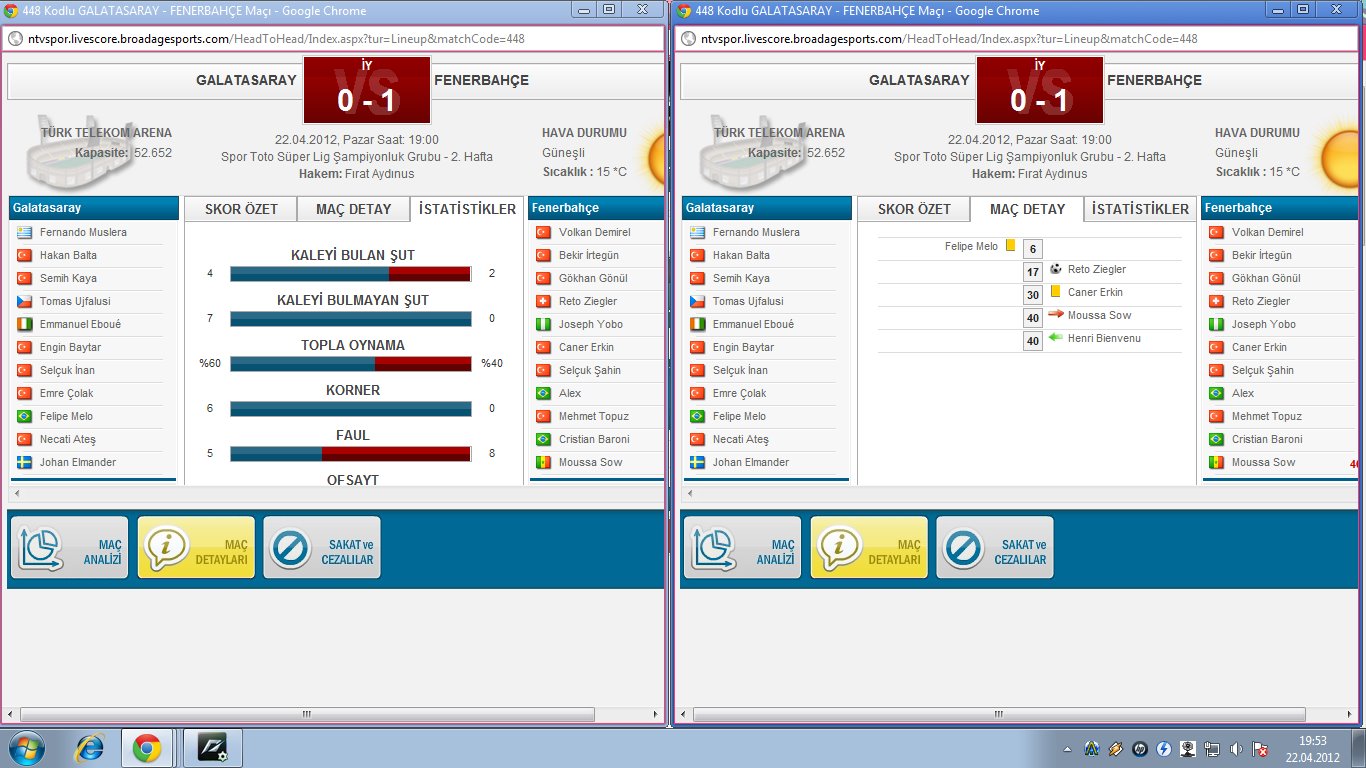The image size is (1366, 768).
Task: Click the Ivory Coast flag beside Emmanuel Eboué, left window
Action: click(x=25, y=324)
